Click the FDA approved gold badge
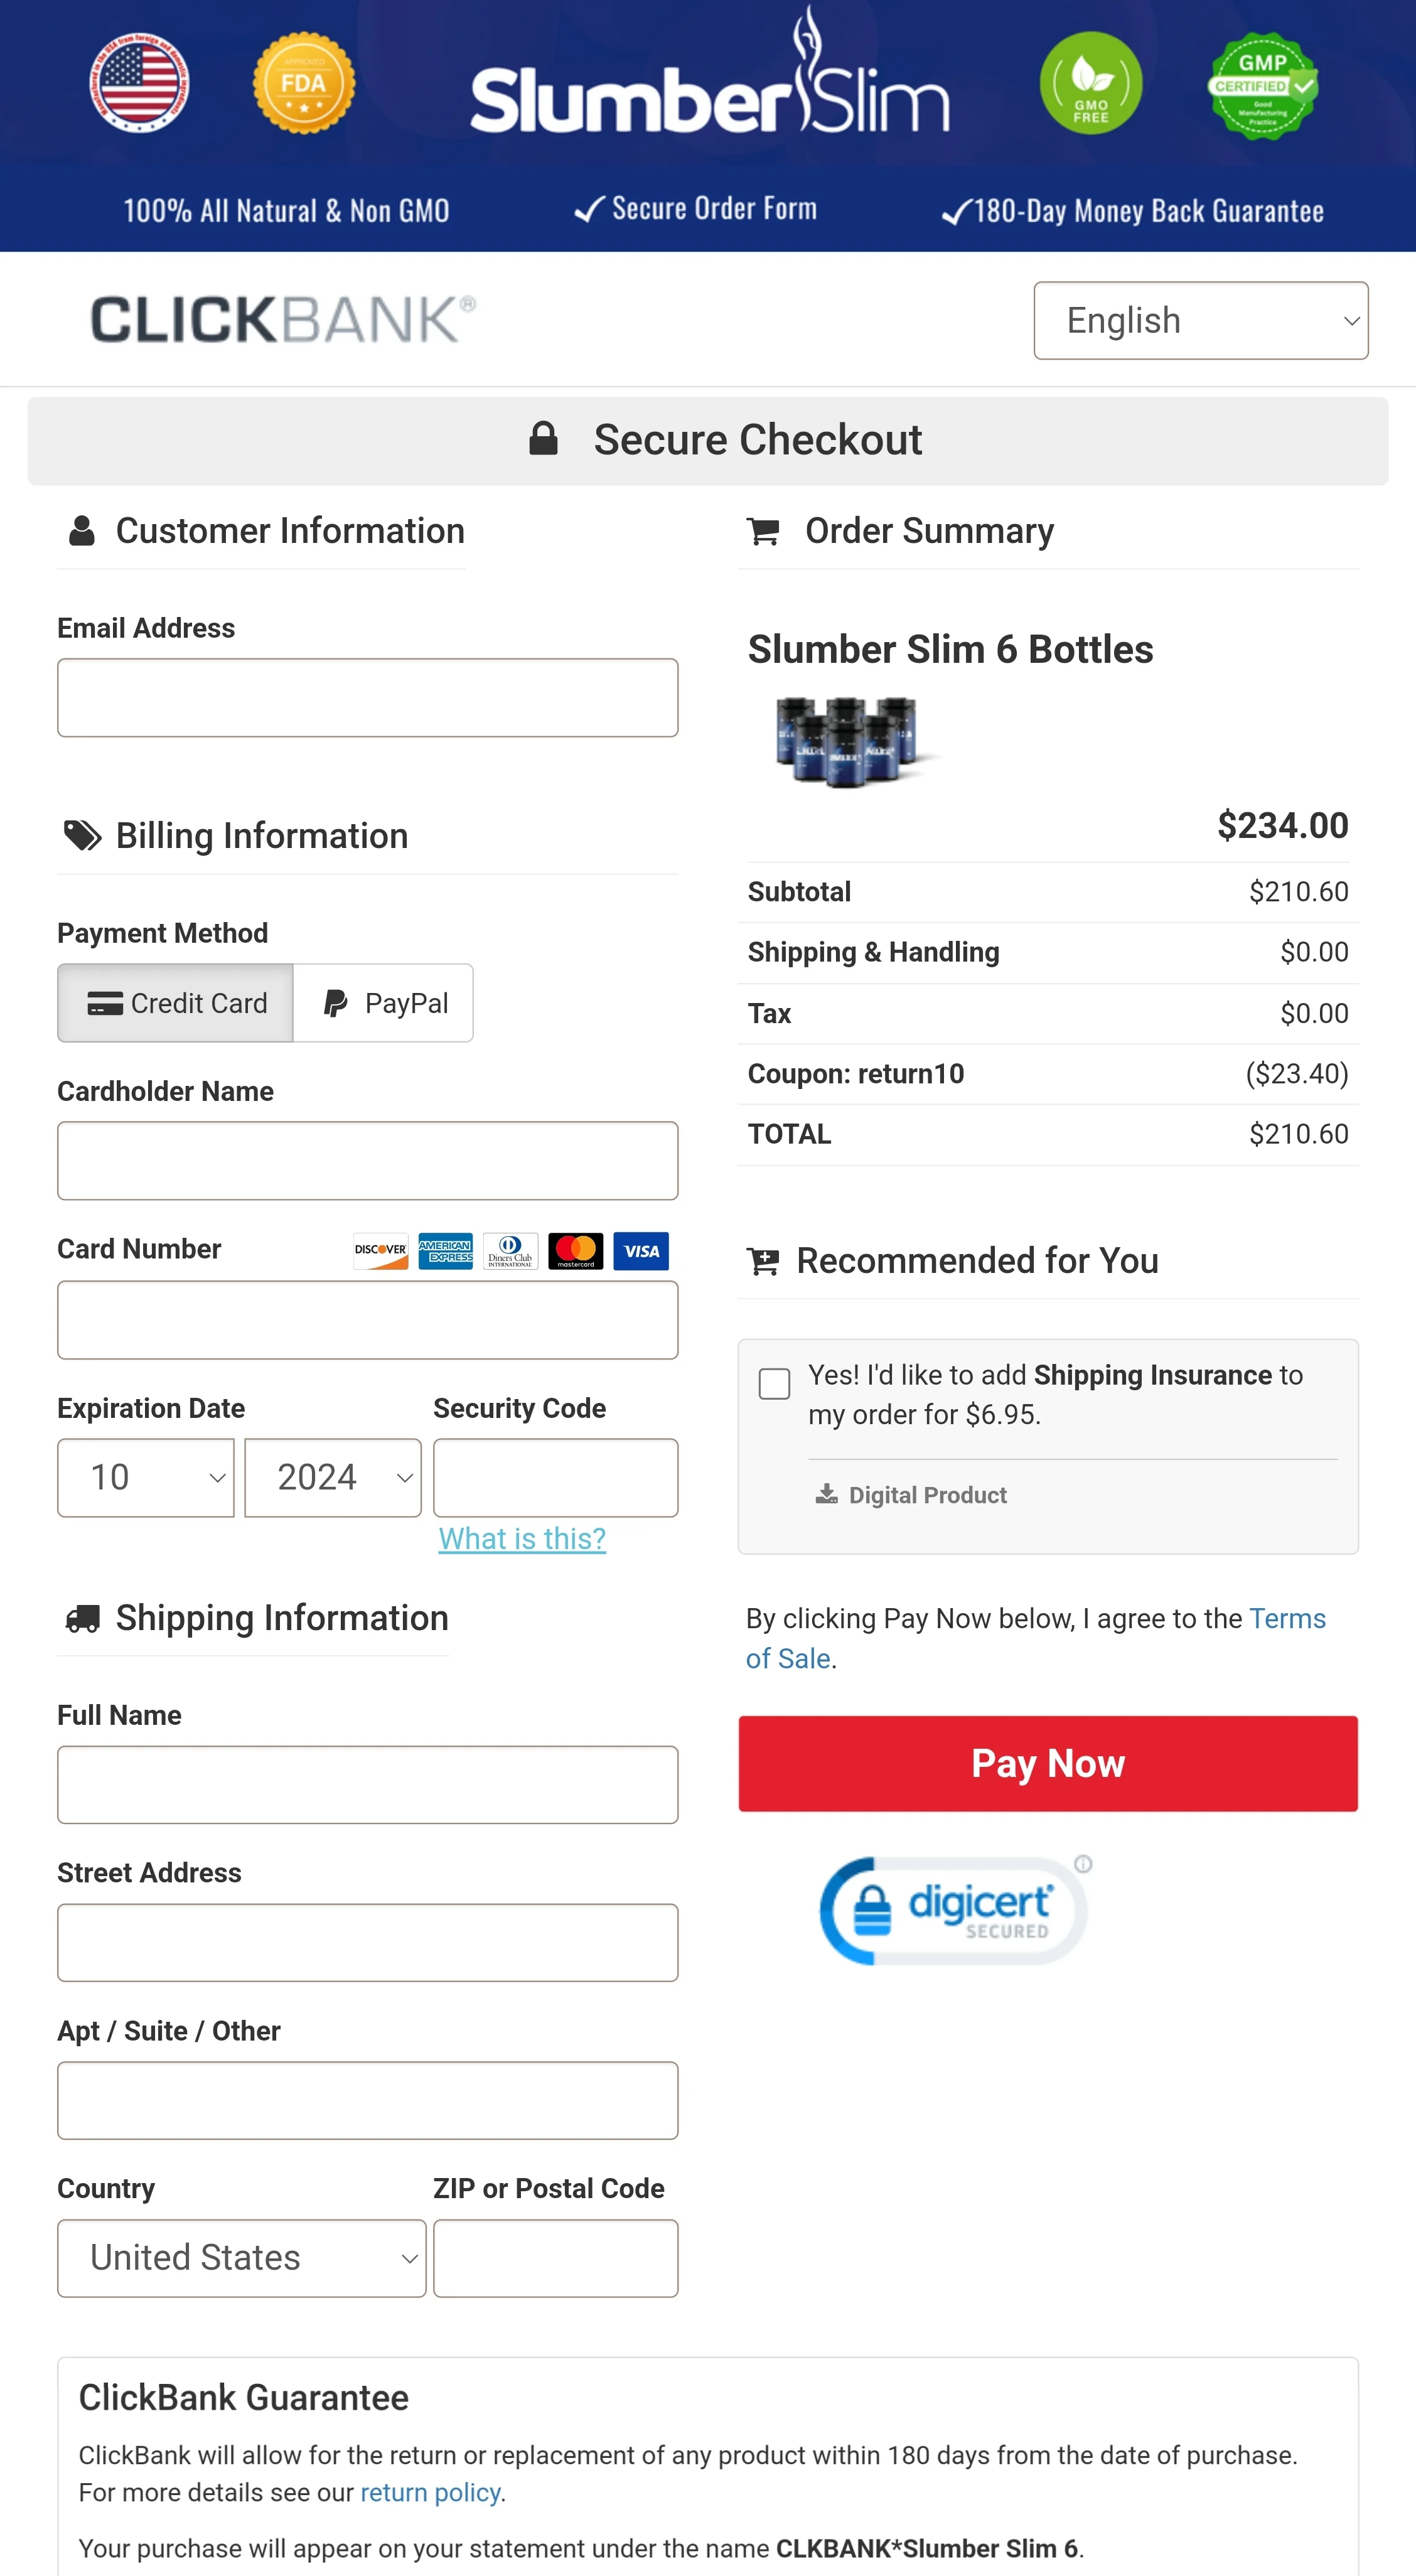This screenshot has height=2576, width=1416. pyautogui.click(x=303, y=83)
